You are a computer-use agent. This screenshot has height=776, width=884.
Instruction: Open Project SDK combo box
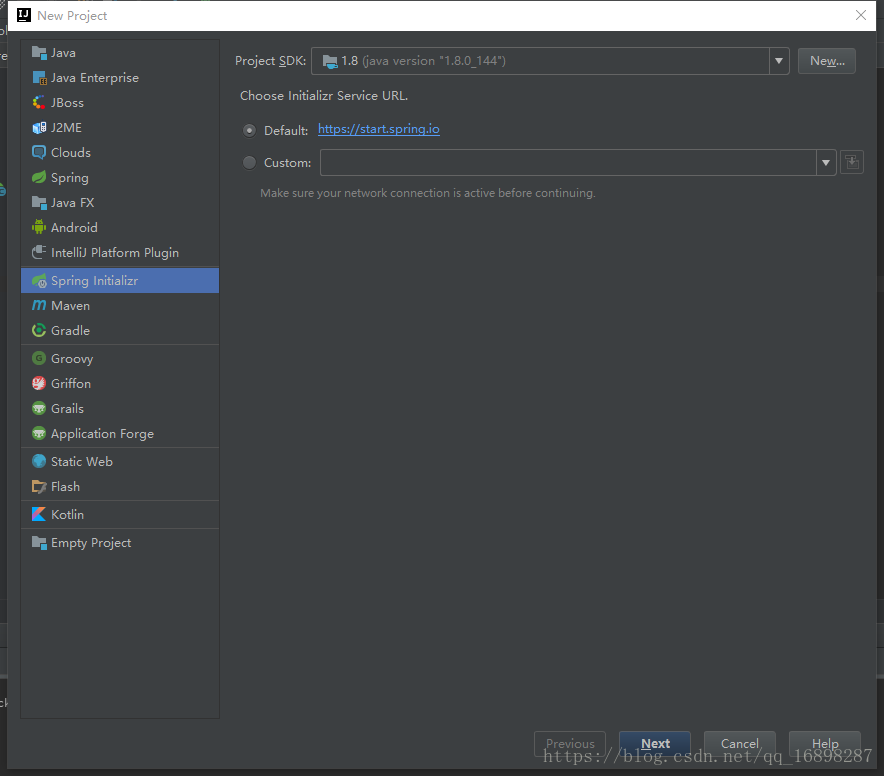point(550,61)
